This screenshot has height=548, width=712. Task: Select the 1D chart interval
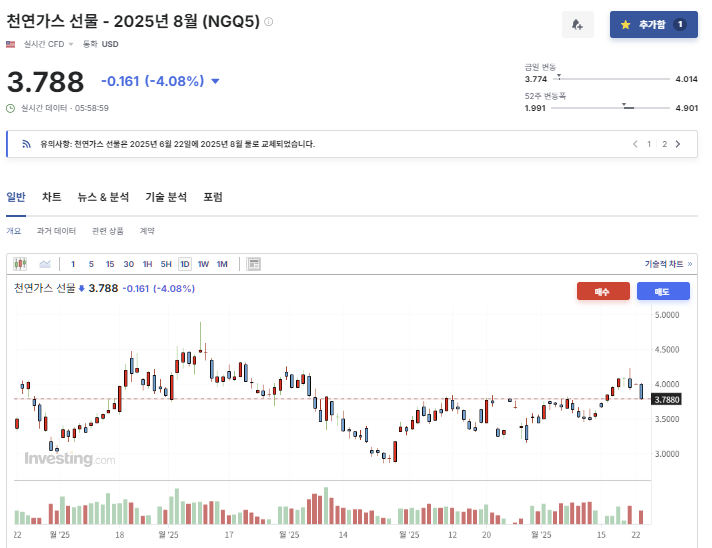tap(185, 264)
